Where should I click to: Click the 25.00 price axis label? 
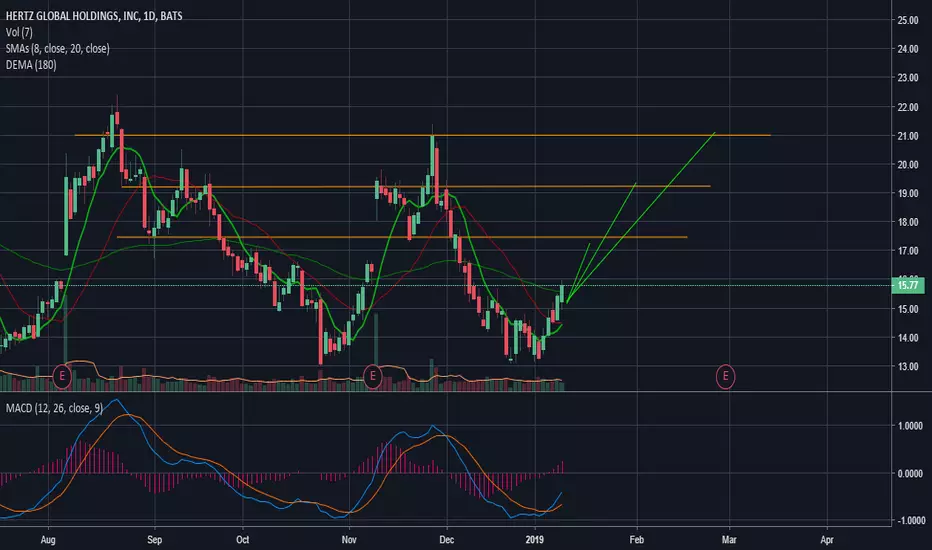pos(908,20)
